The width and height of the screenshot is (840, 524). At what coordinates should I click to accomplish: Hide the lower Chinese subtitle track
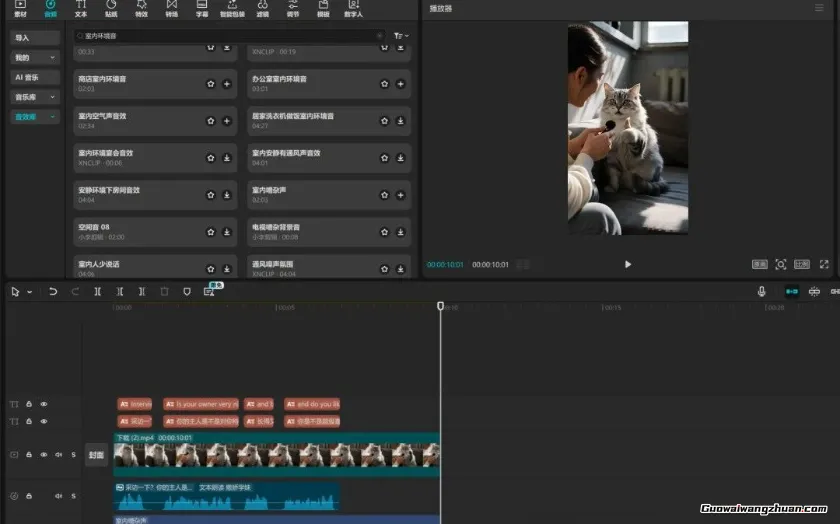pyautogui.click(x=44, y=422)
